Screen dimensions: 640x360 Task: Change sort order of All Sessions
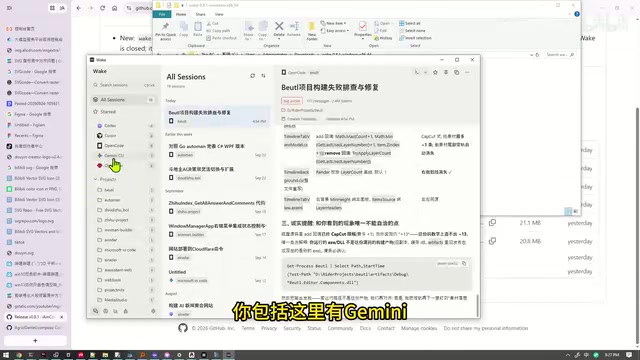(263, 76)
